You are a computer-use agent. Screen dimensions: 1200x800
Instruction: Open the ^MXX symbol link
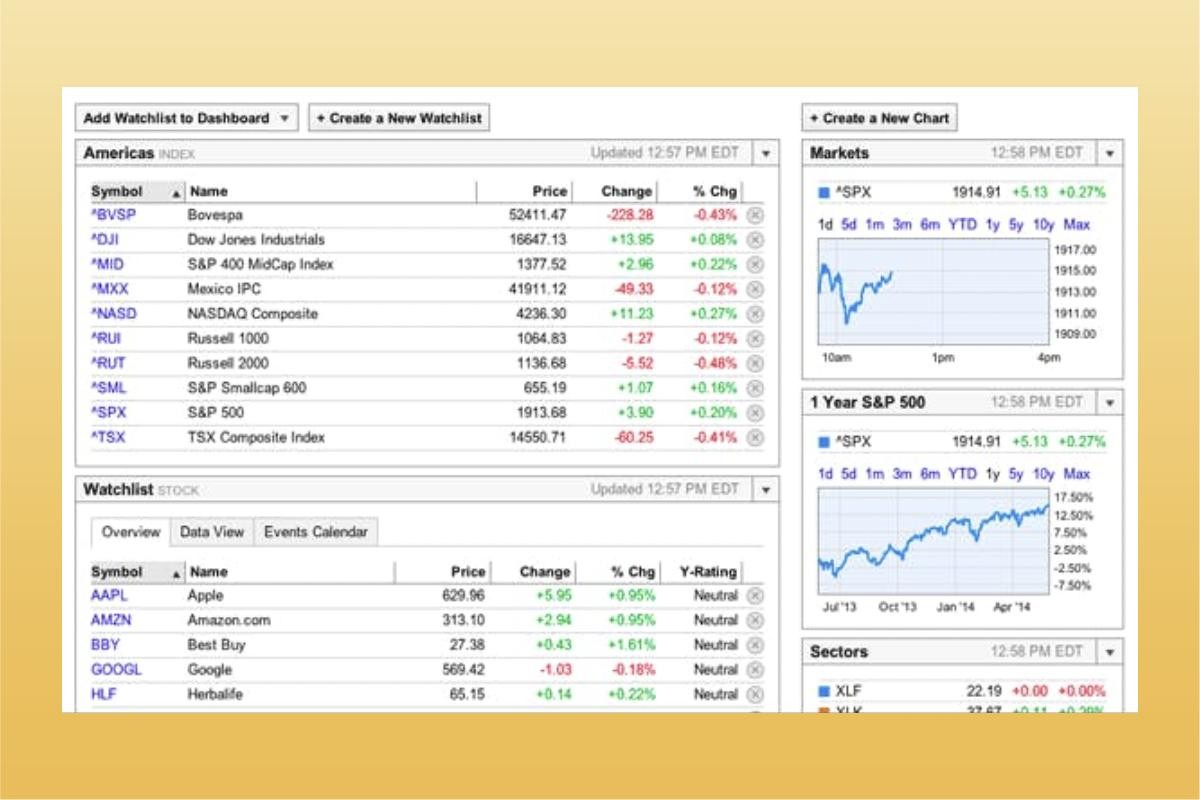109,289
